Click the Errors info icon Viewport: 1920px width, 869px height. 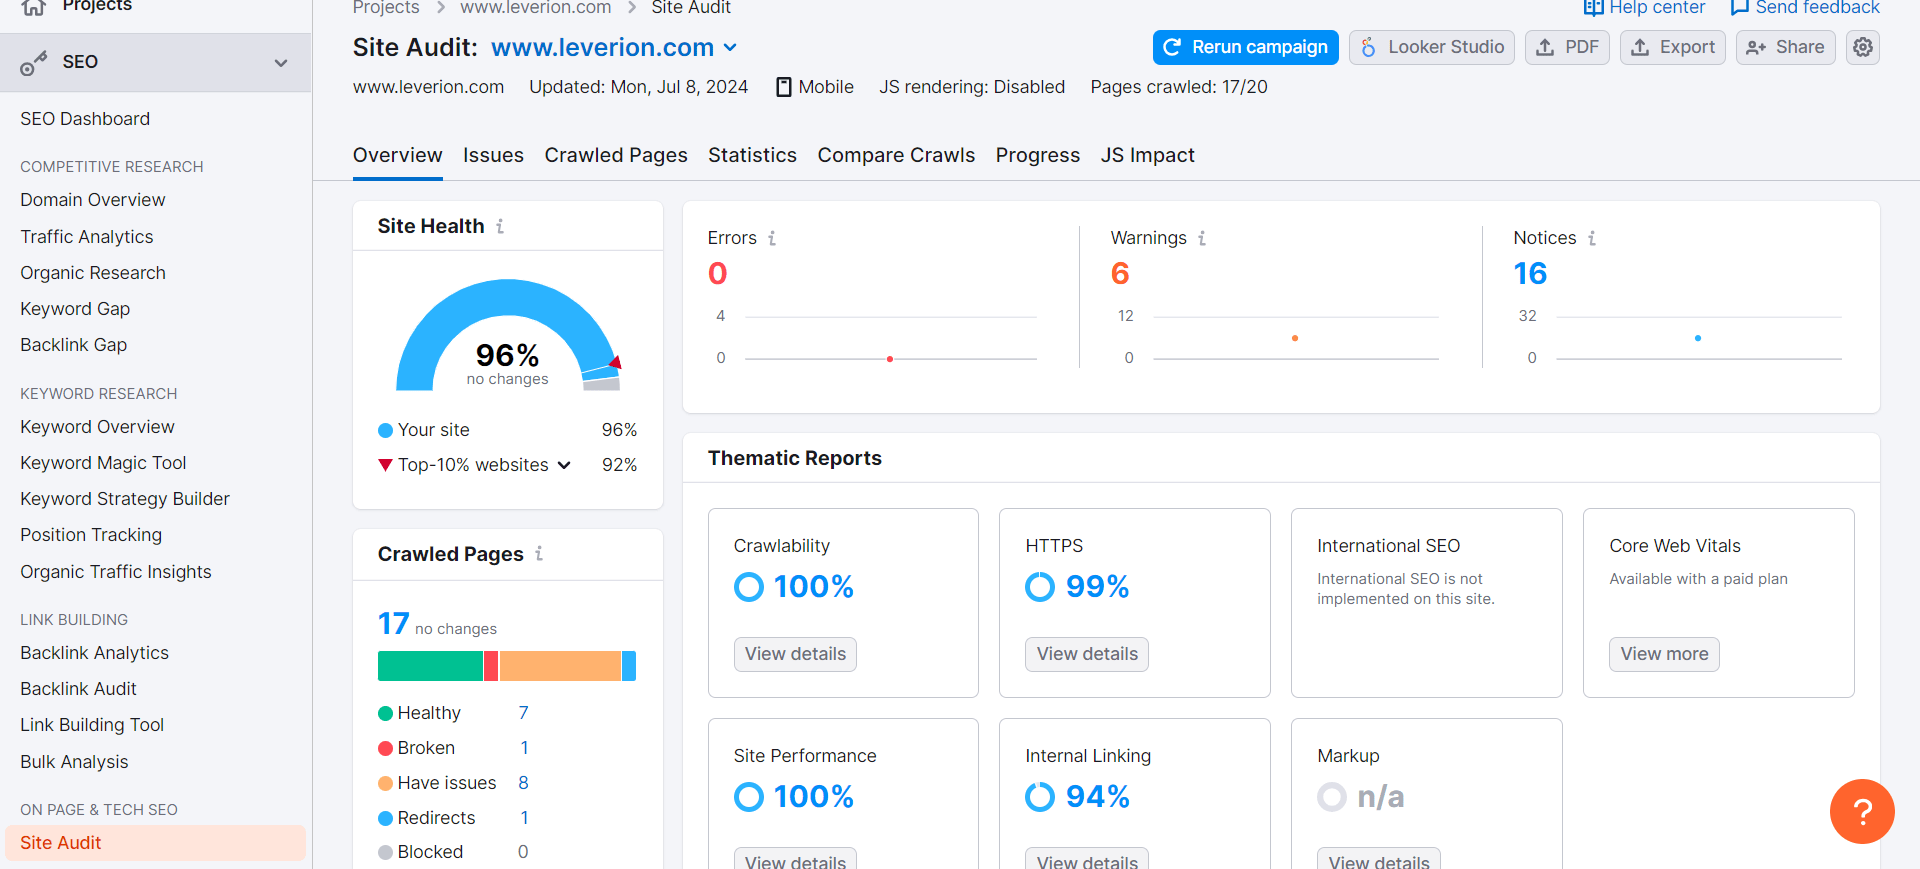tap(772, 238)
